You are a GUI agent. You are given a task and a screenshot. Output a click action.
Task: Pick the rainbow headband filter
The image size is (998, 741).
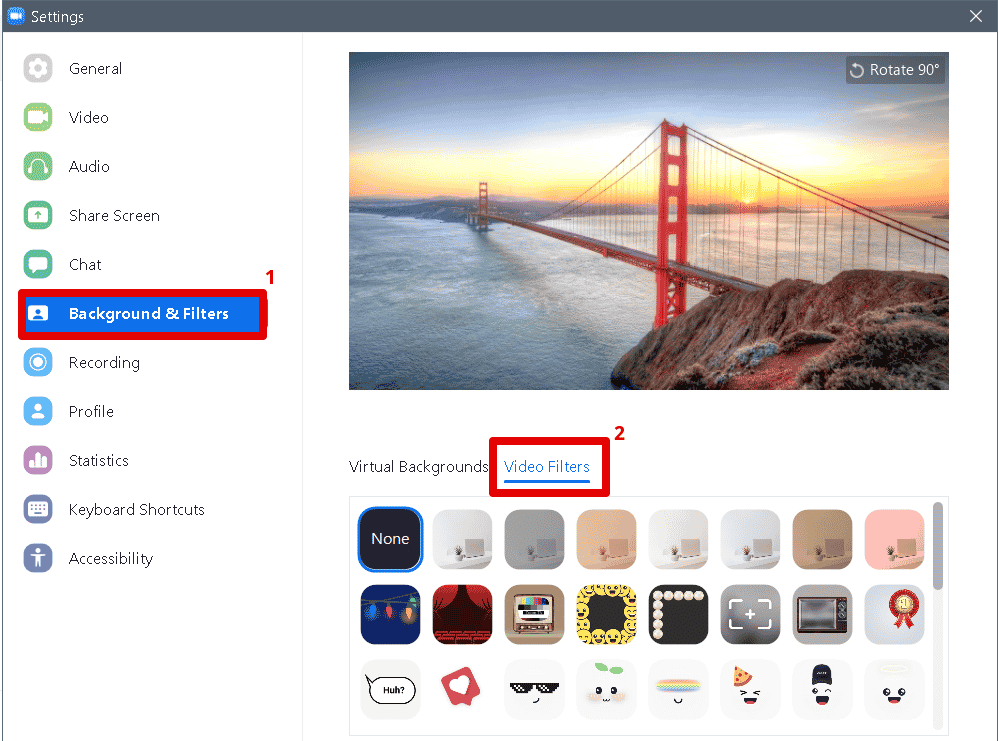[678, 689]
